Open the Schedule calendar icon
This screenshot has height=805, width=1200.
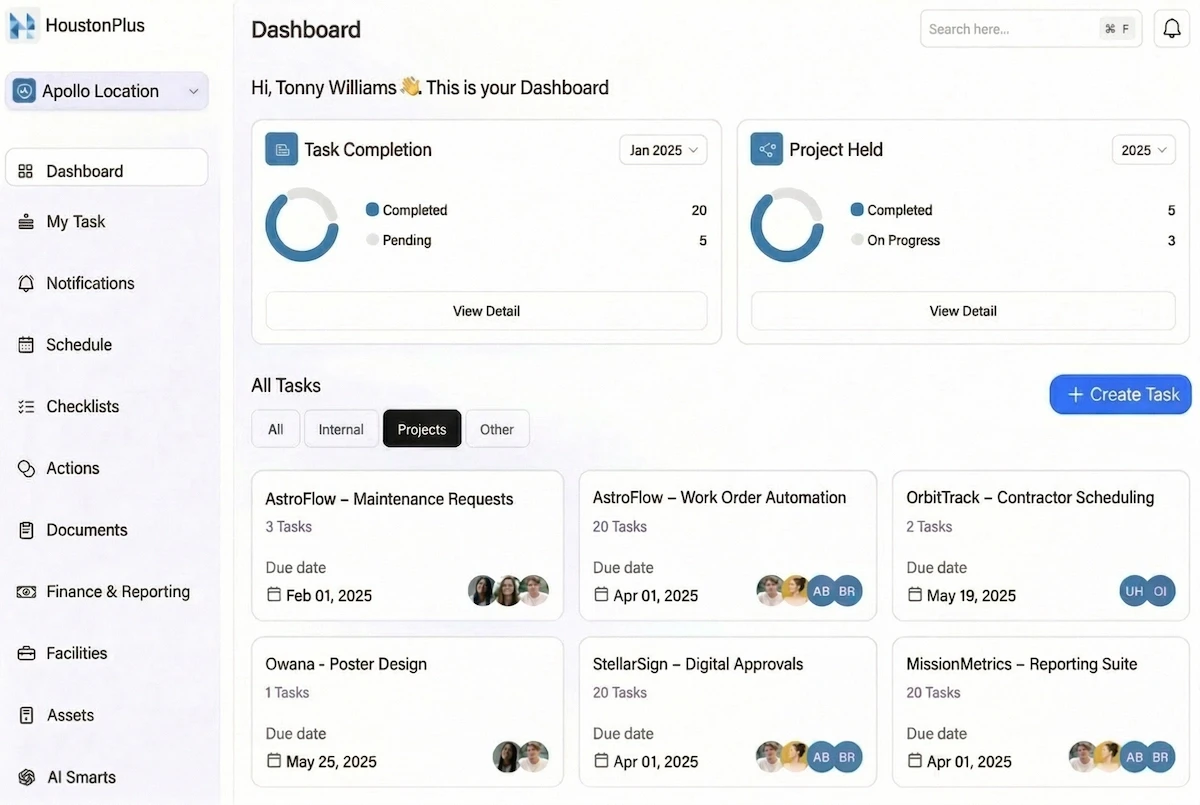click(24, 344)
